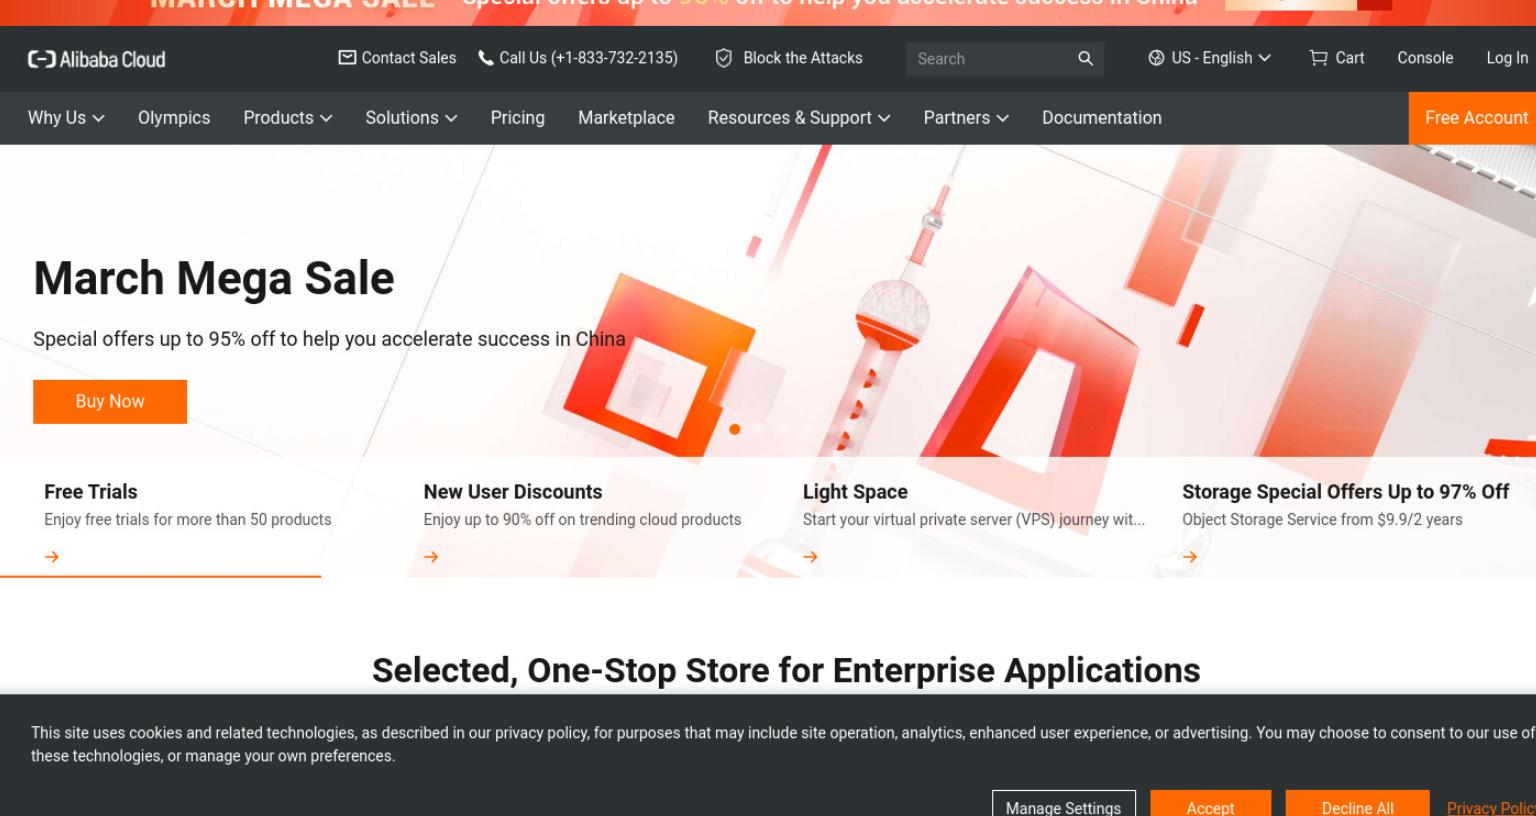Click the Log In link
Viewport: 1536px width, 816px height.
click(x=1507, y=58)
